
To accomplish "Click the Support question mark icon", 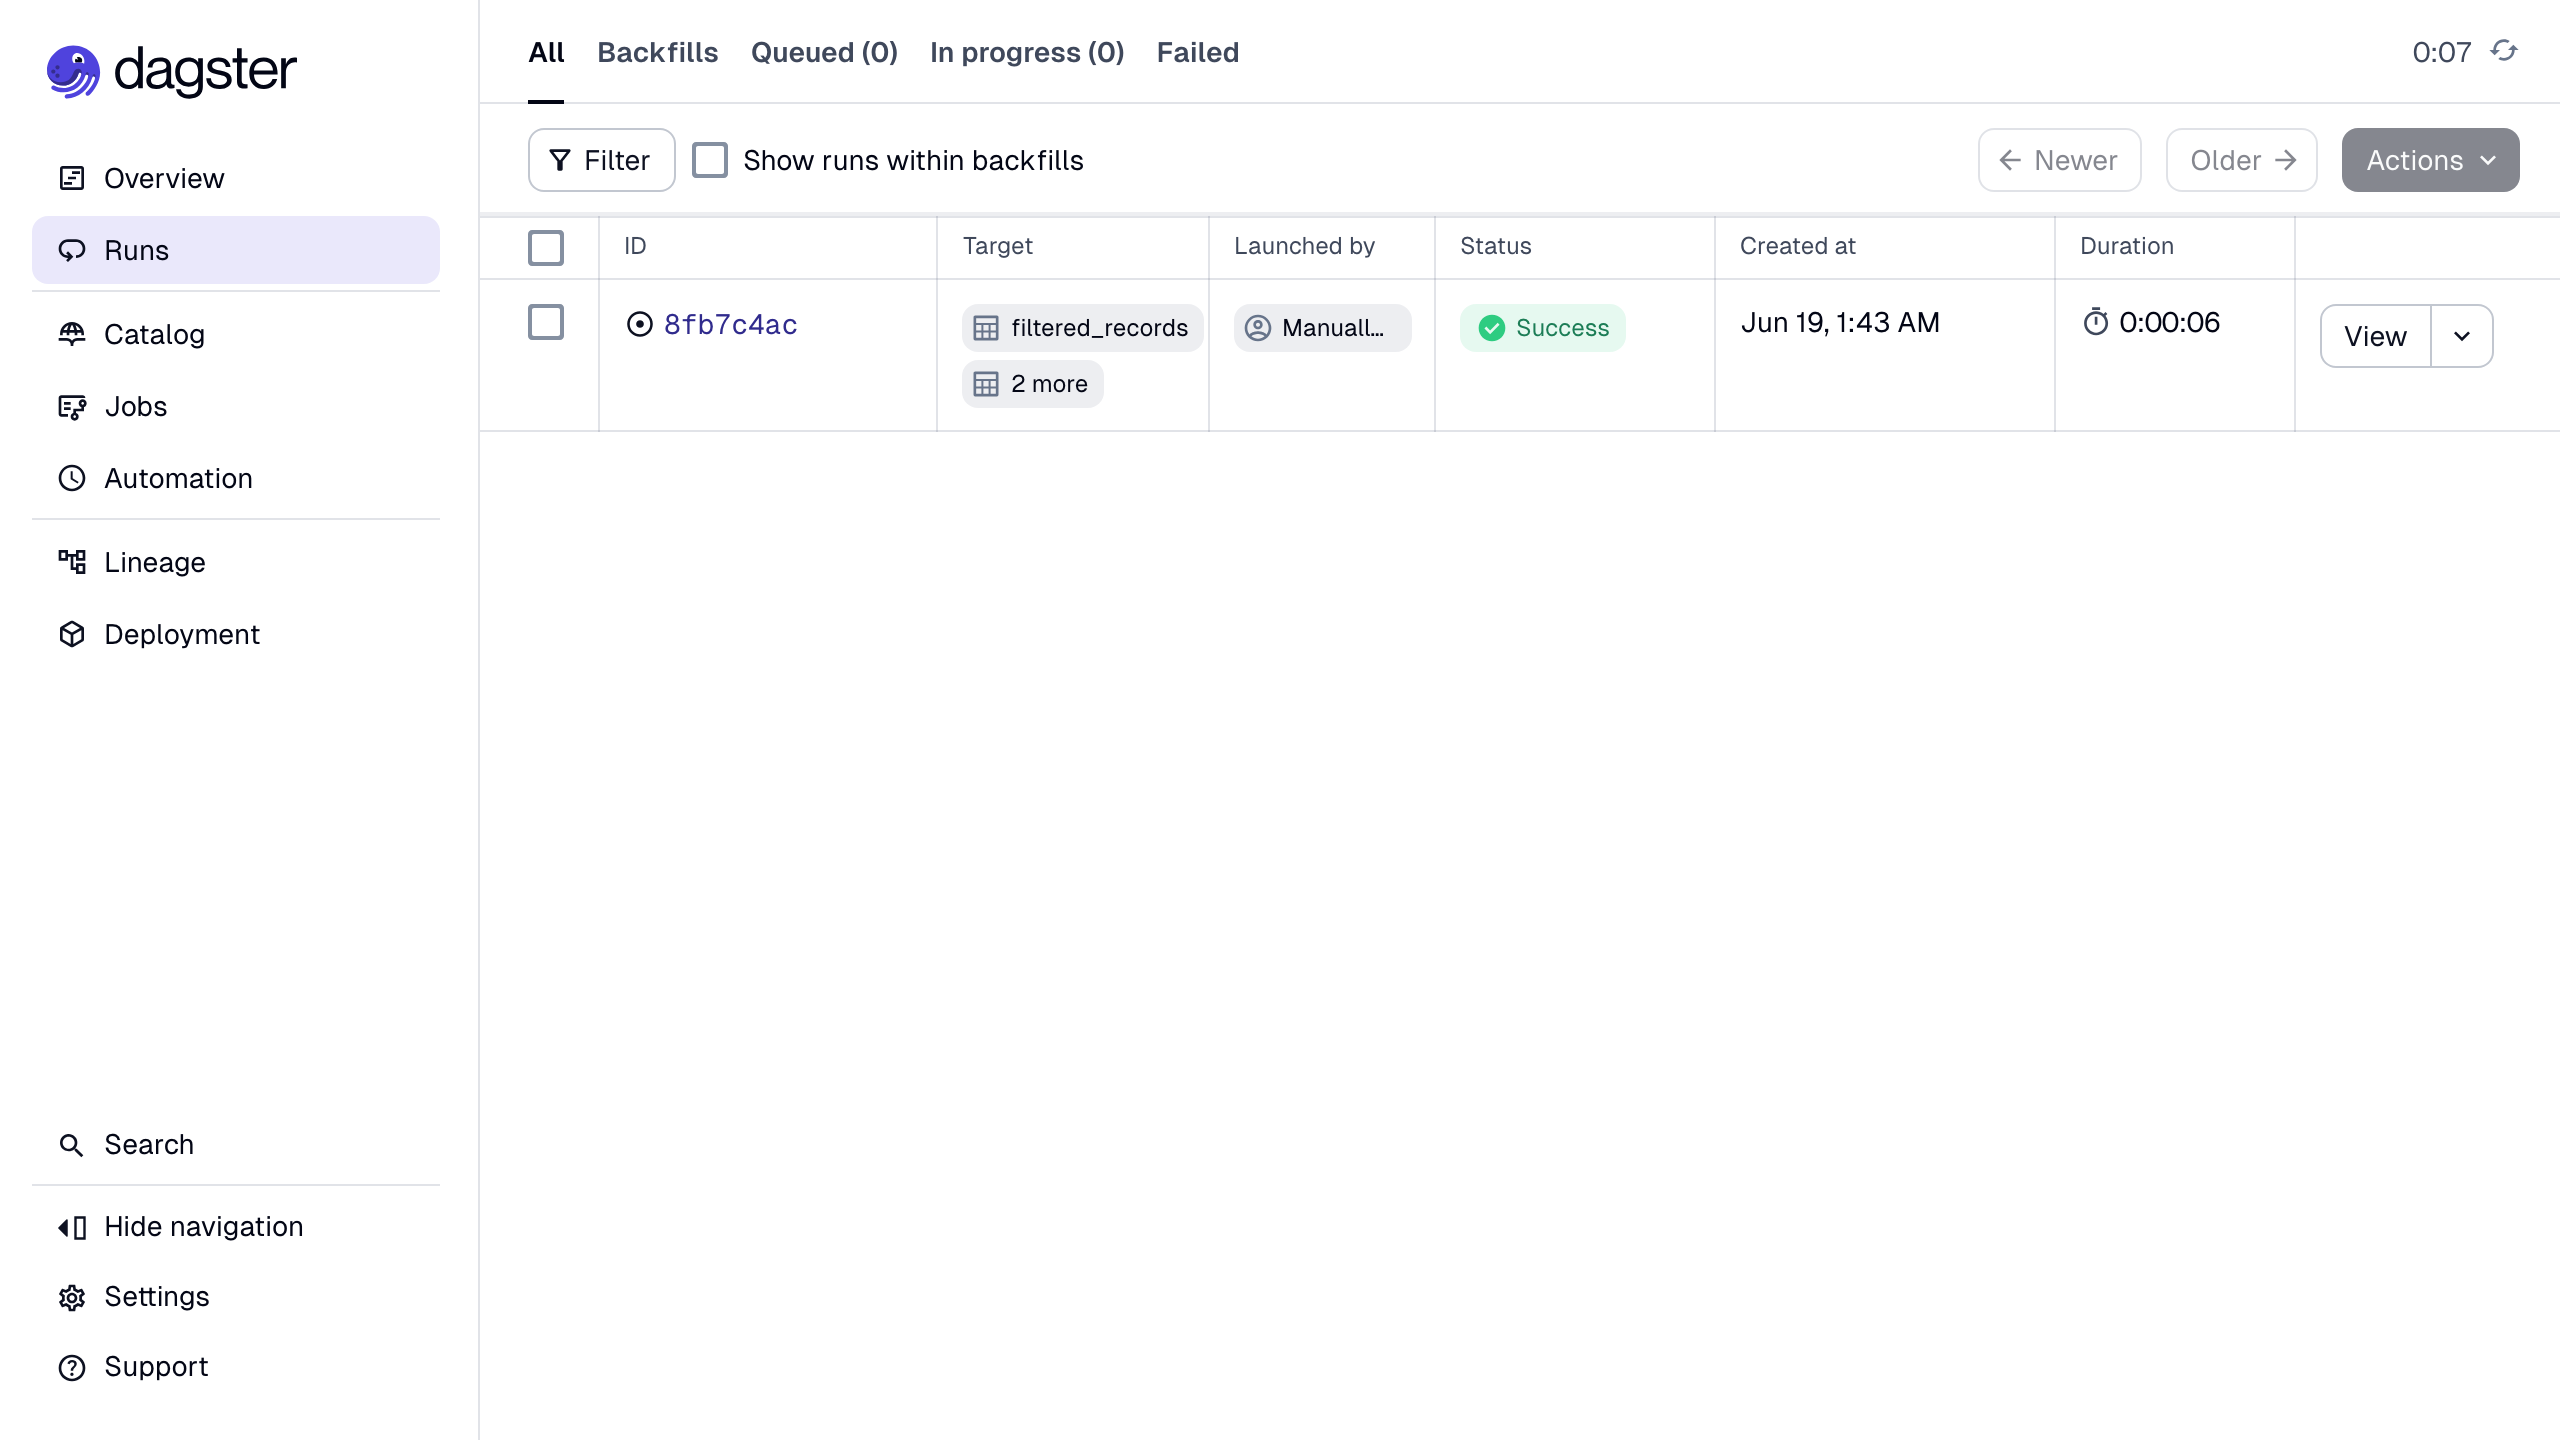I will pyautogui.click(x=72, y=1367).
